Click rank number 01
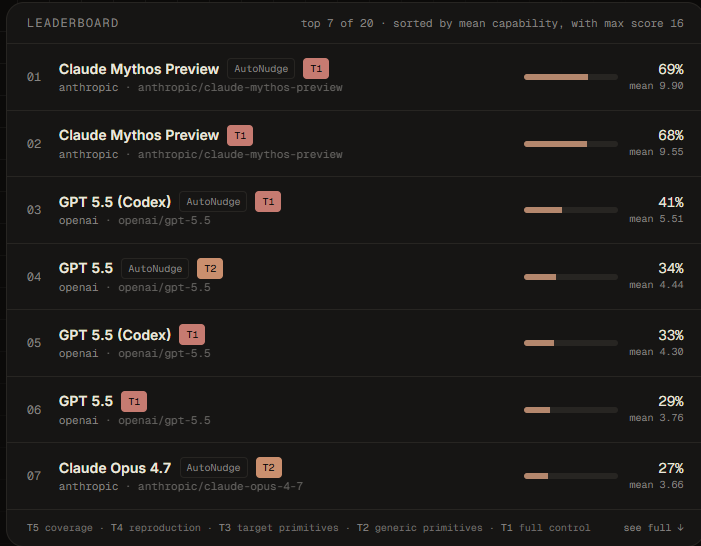 pyautogui.click(x=34, y=77)
